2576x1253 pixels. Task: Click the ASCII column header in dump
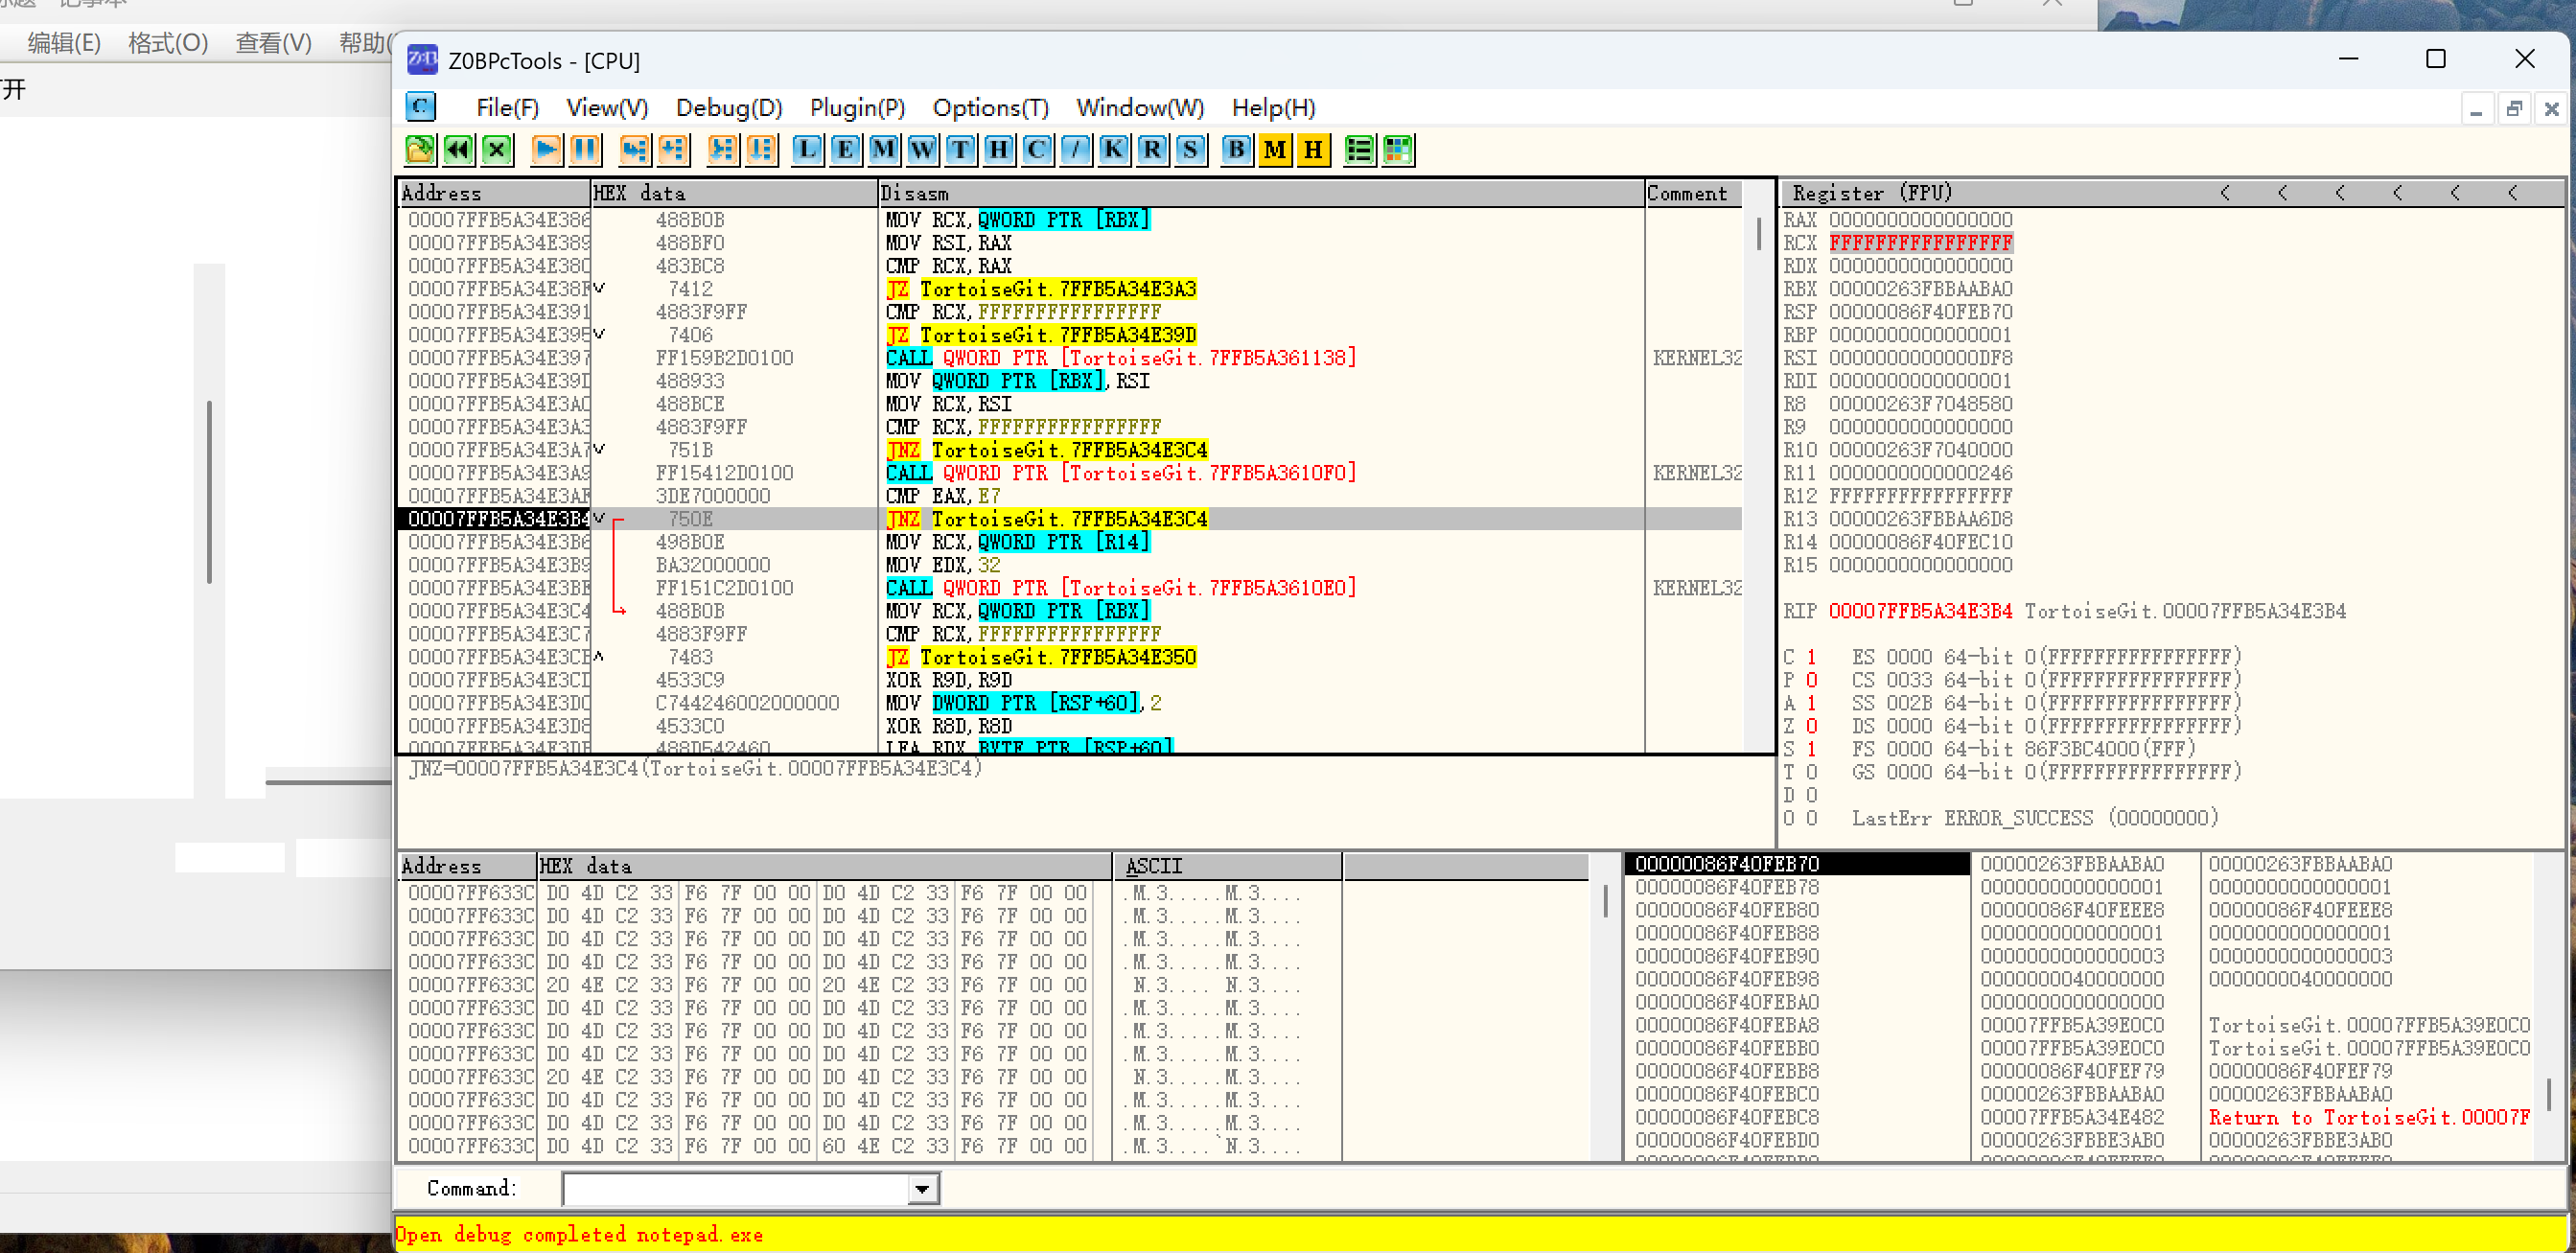click(1226, 866)
